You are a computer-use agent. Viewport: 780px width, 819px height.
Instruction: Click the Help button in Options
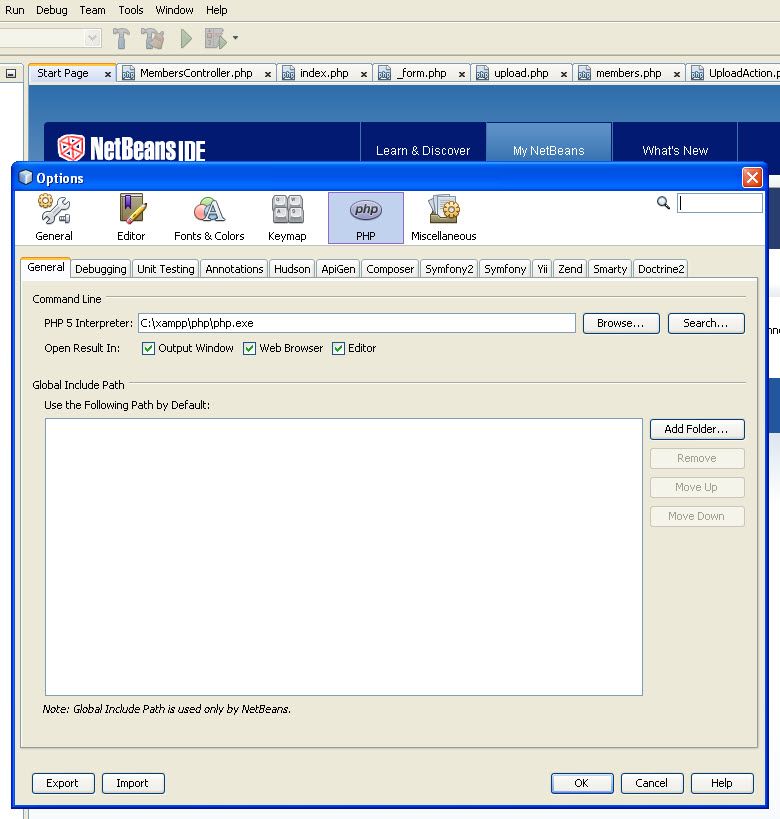click(721, 783)
